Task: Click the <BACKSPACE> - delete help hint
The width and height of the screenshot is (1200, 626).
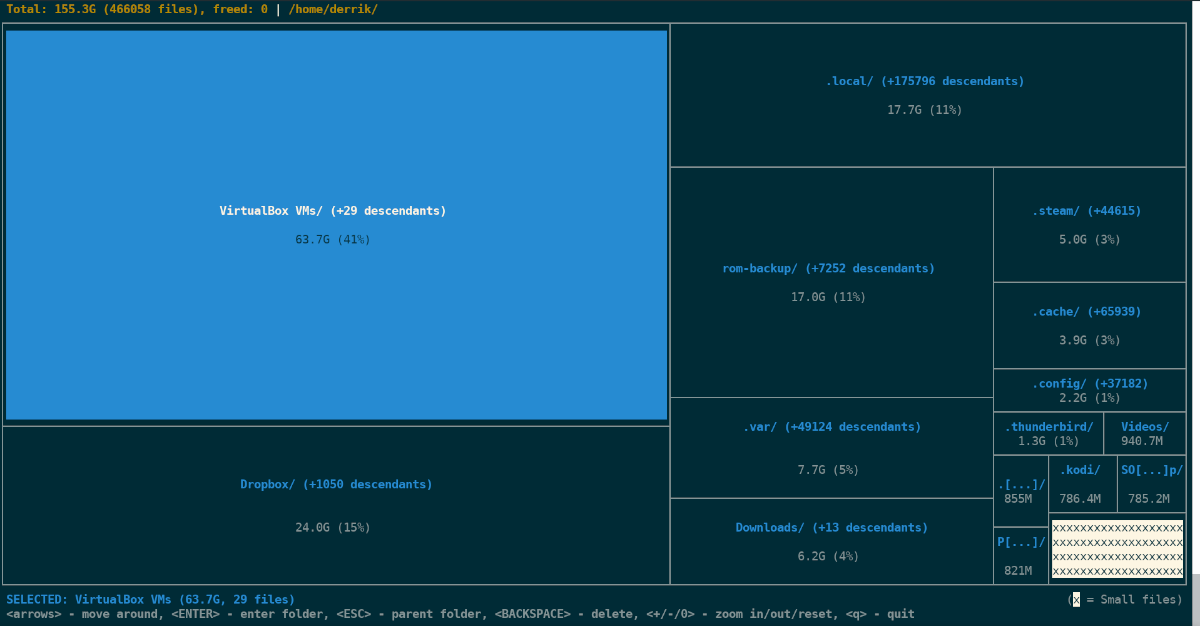Action: 563,614
